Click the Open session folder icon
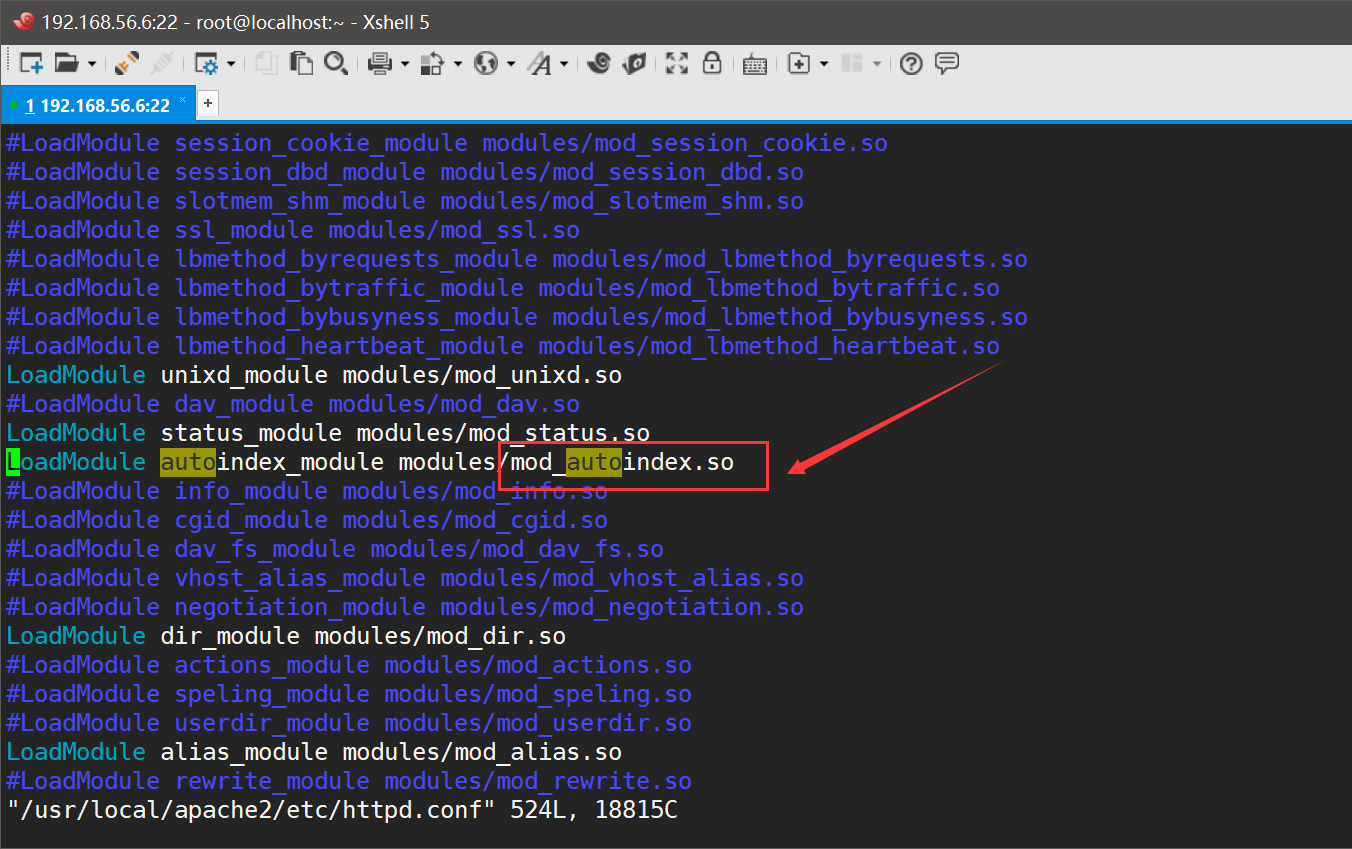1352x849 pixels. pyautogui.click(x=66, y=64)
